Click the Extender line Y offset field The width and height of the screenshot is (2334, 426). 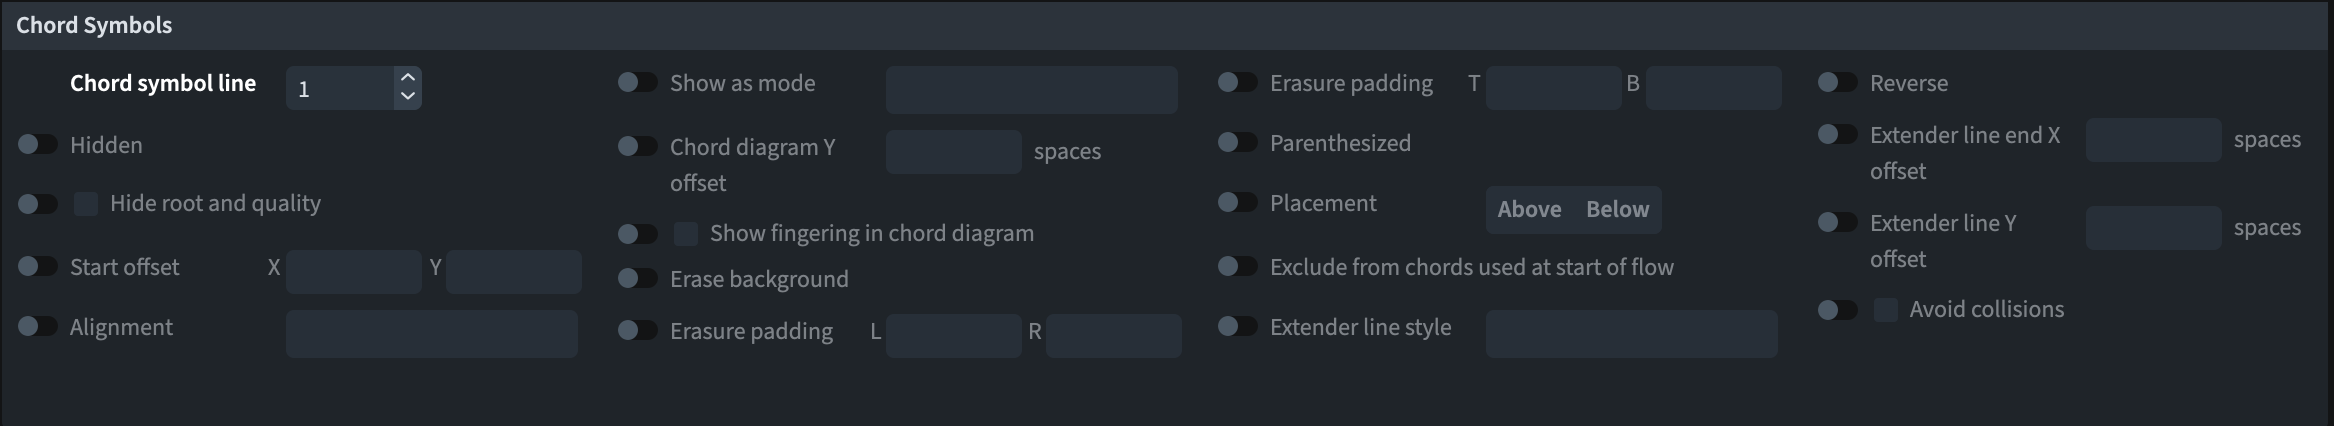click(2153, 228)
